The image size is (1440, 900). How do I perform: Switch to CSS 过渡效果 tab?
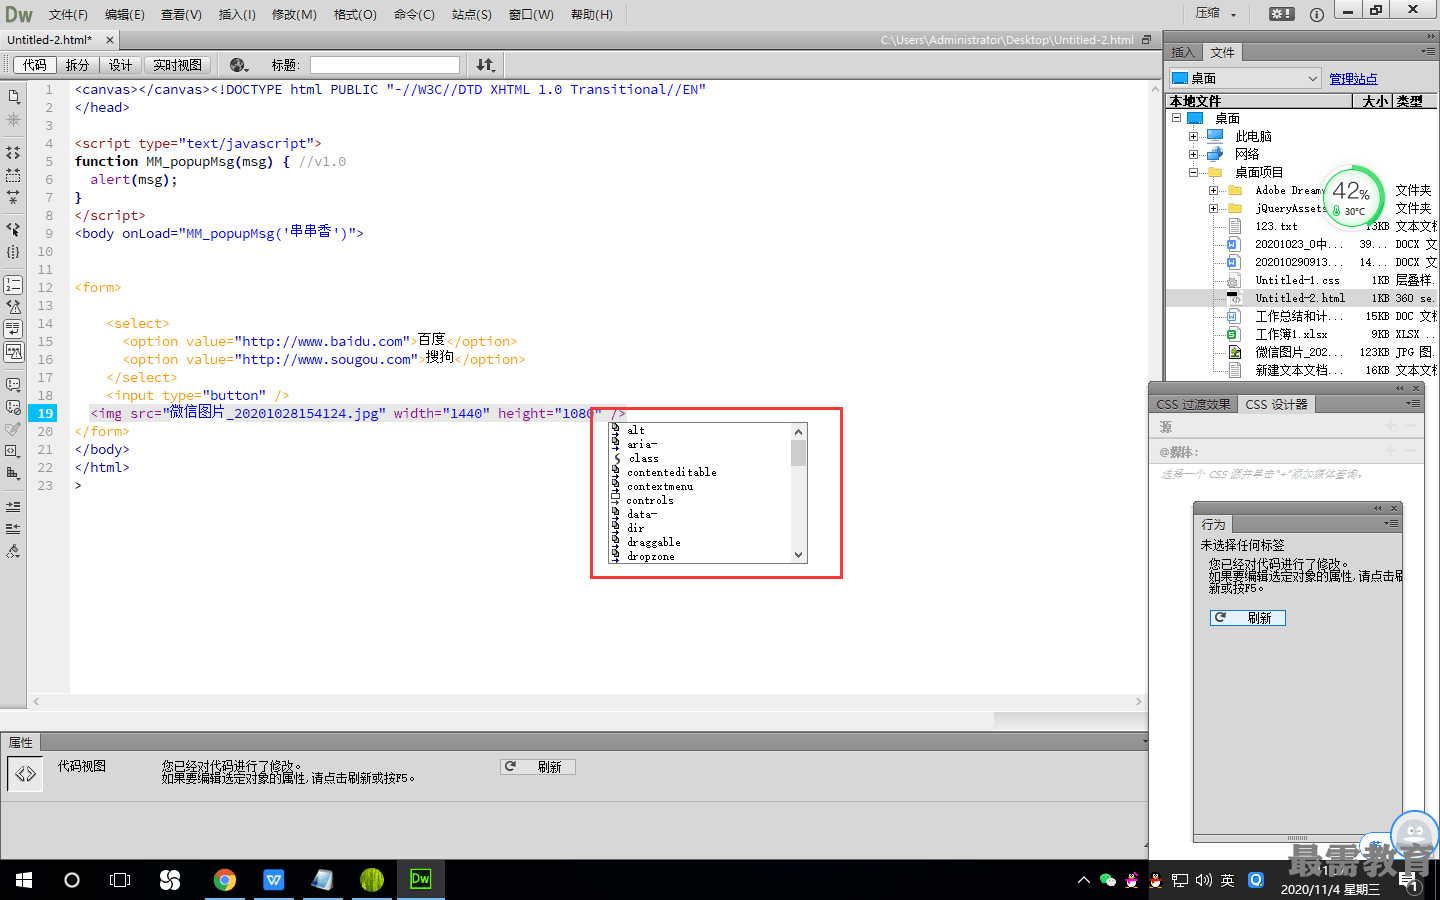1193,404
